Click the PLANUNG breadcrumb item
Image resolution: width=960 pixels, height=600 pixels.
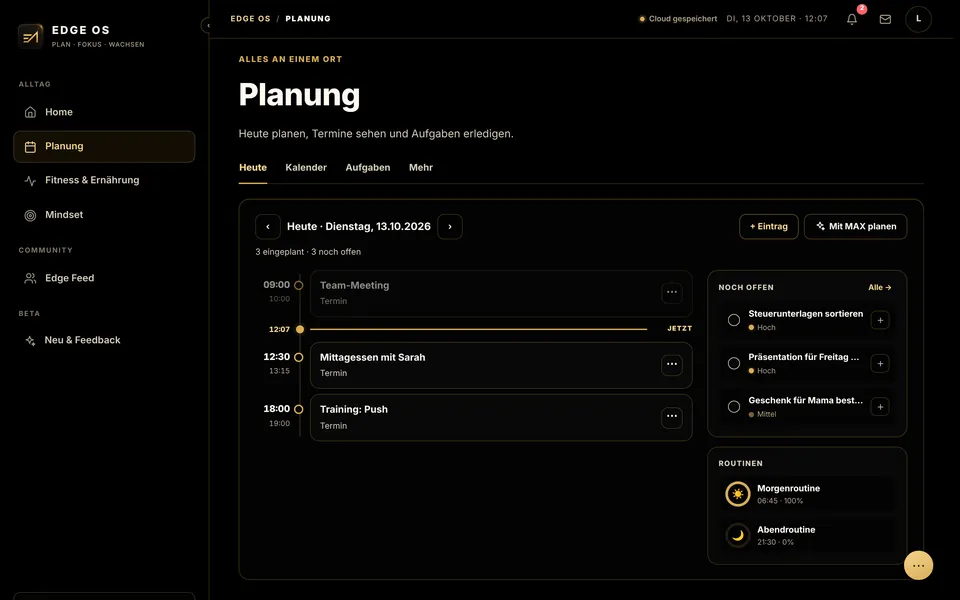coord(308,18)
